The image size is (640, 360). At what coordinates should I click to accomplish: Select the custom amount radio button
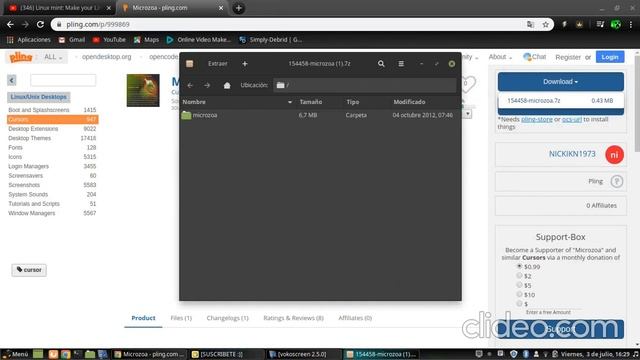point(519,304)
